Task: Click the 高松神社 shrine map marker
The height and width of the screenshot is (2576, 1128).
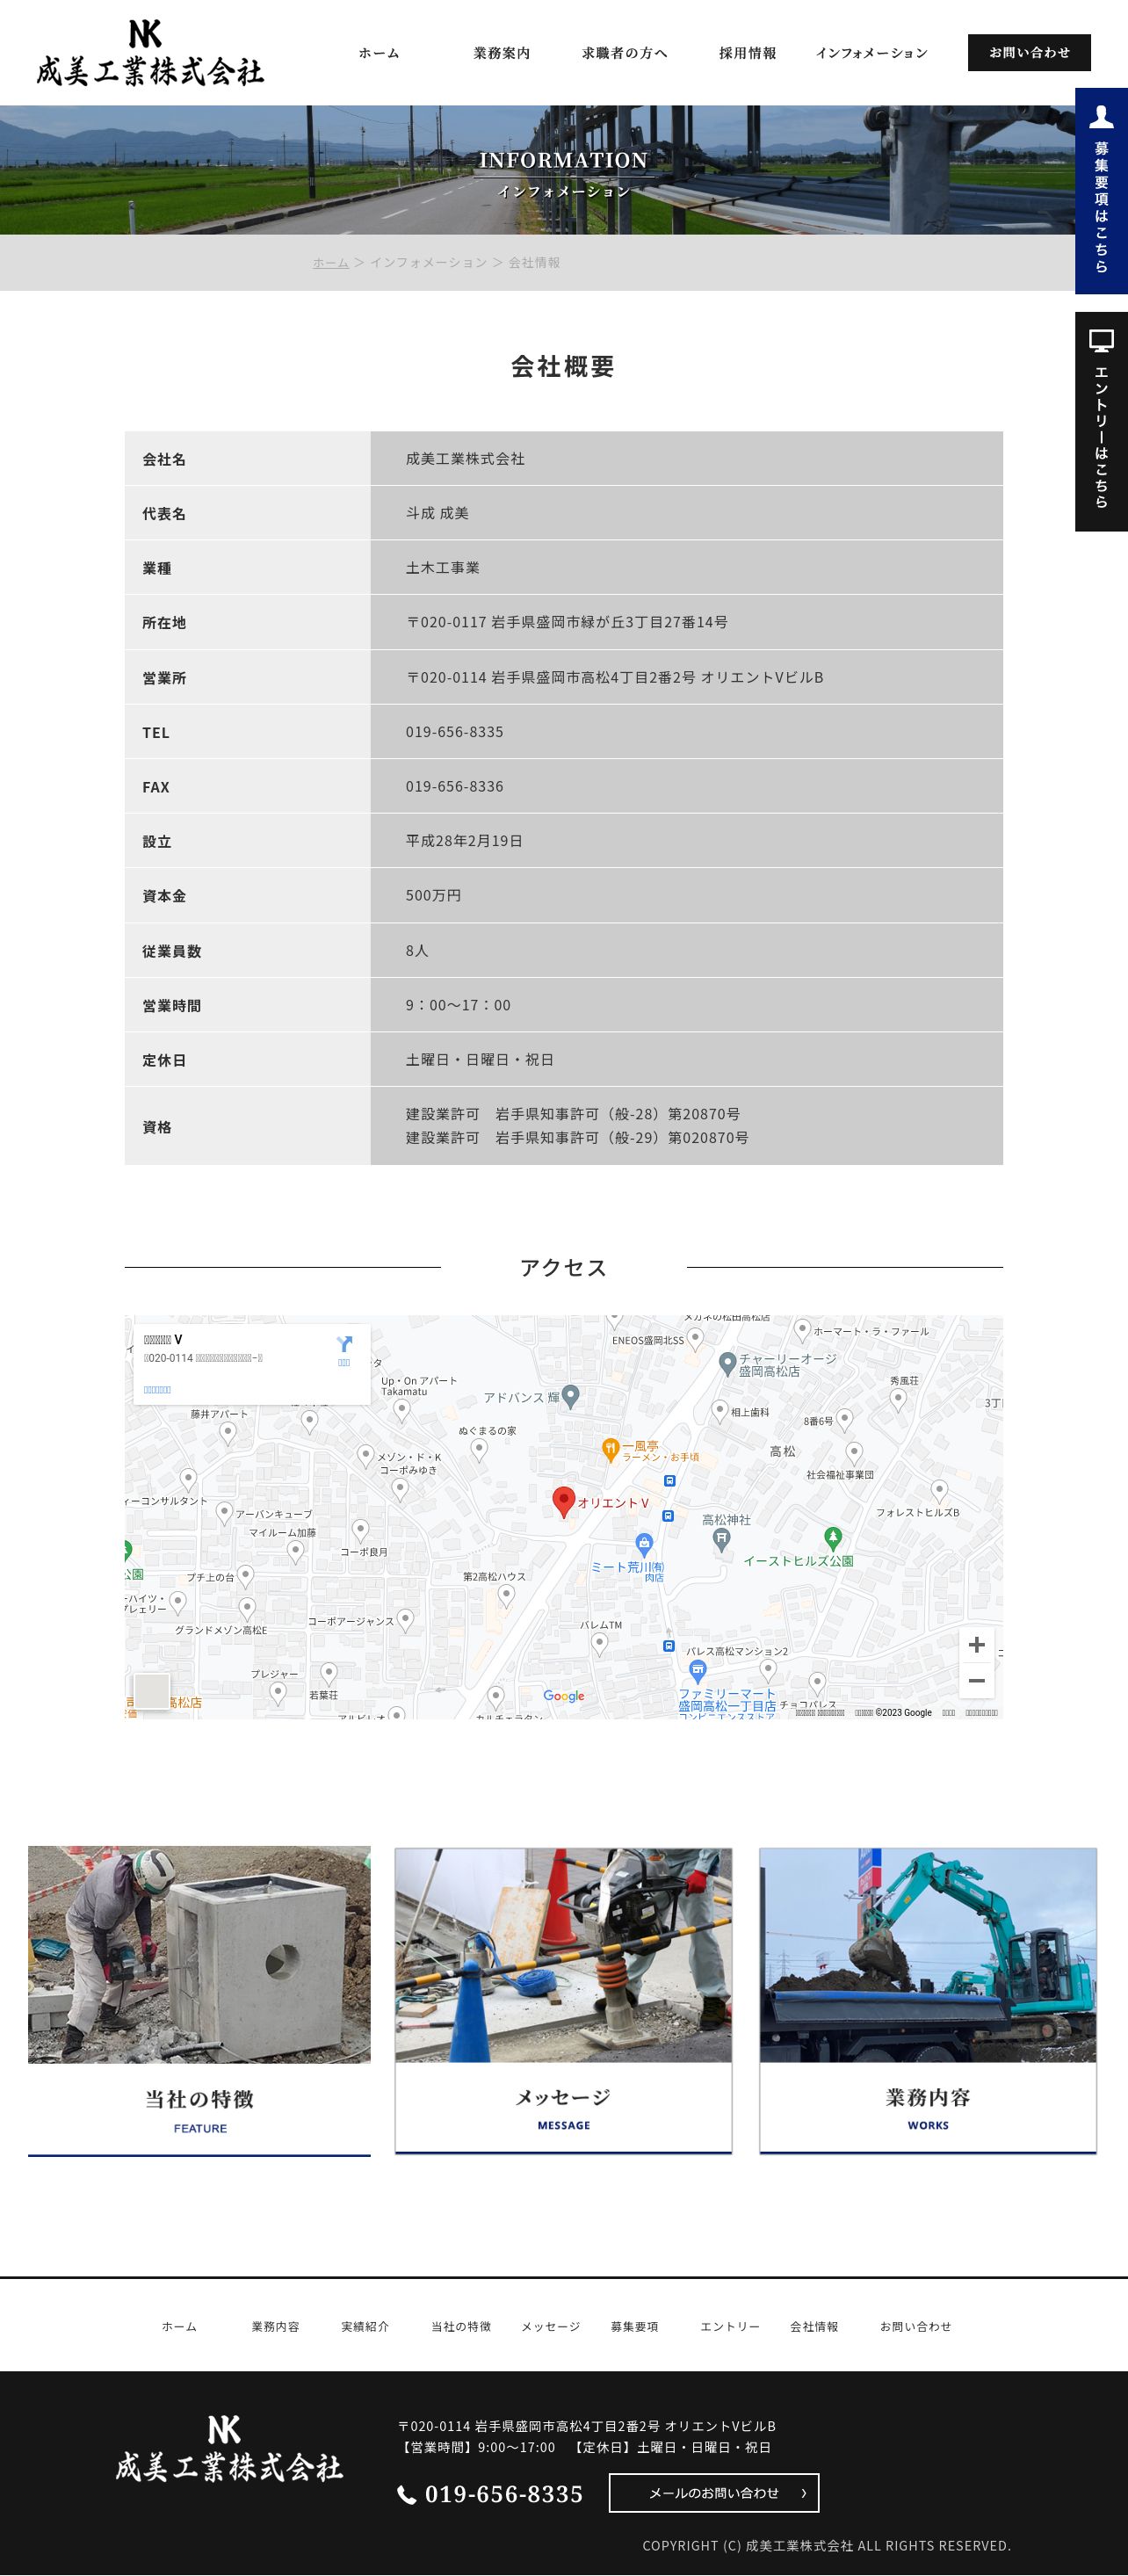Action: coord(721,1539)
